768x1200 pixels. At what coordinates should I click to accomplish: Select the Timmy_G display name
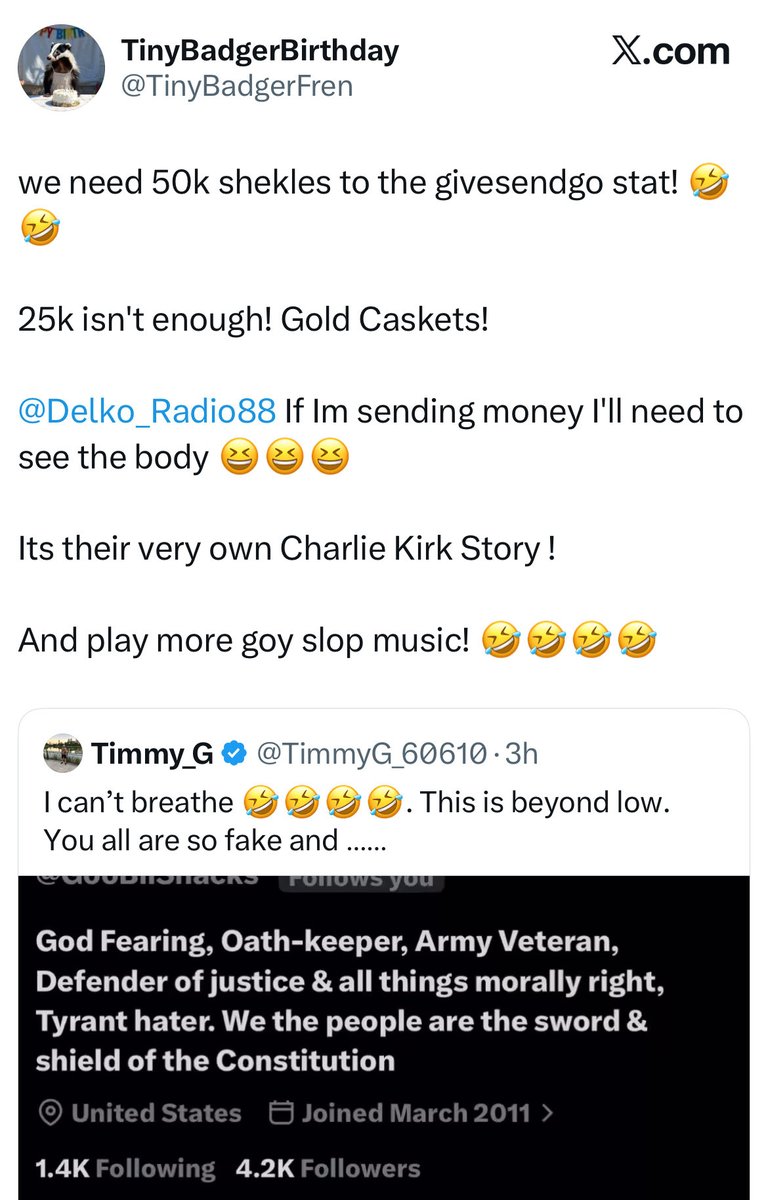click(x=153, y=754)
